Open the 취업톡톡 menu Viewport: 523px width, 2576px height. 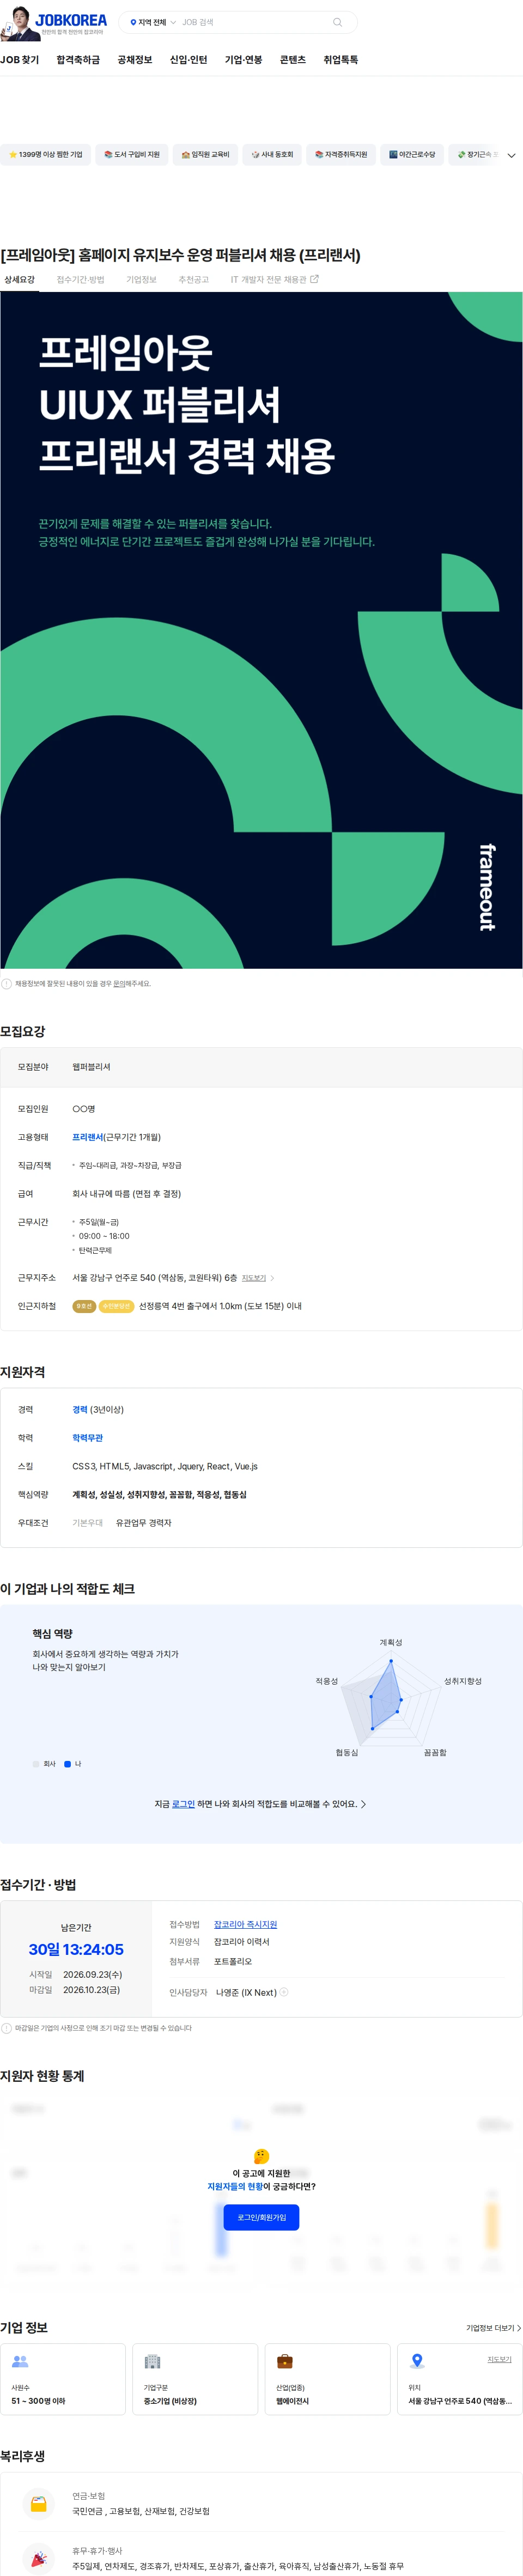pos(341,60)
